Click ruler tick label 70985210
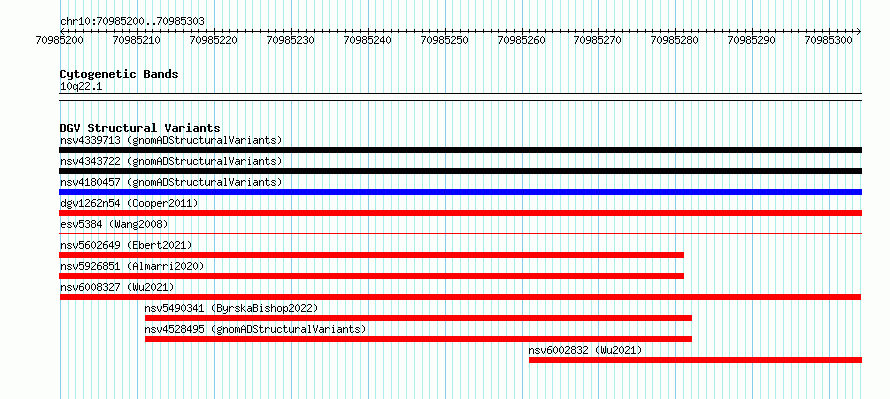 [x=137, y=40]
